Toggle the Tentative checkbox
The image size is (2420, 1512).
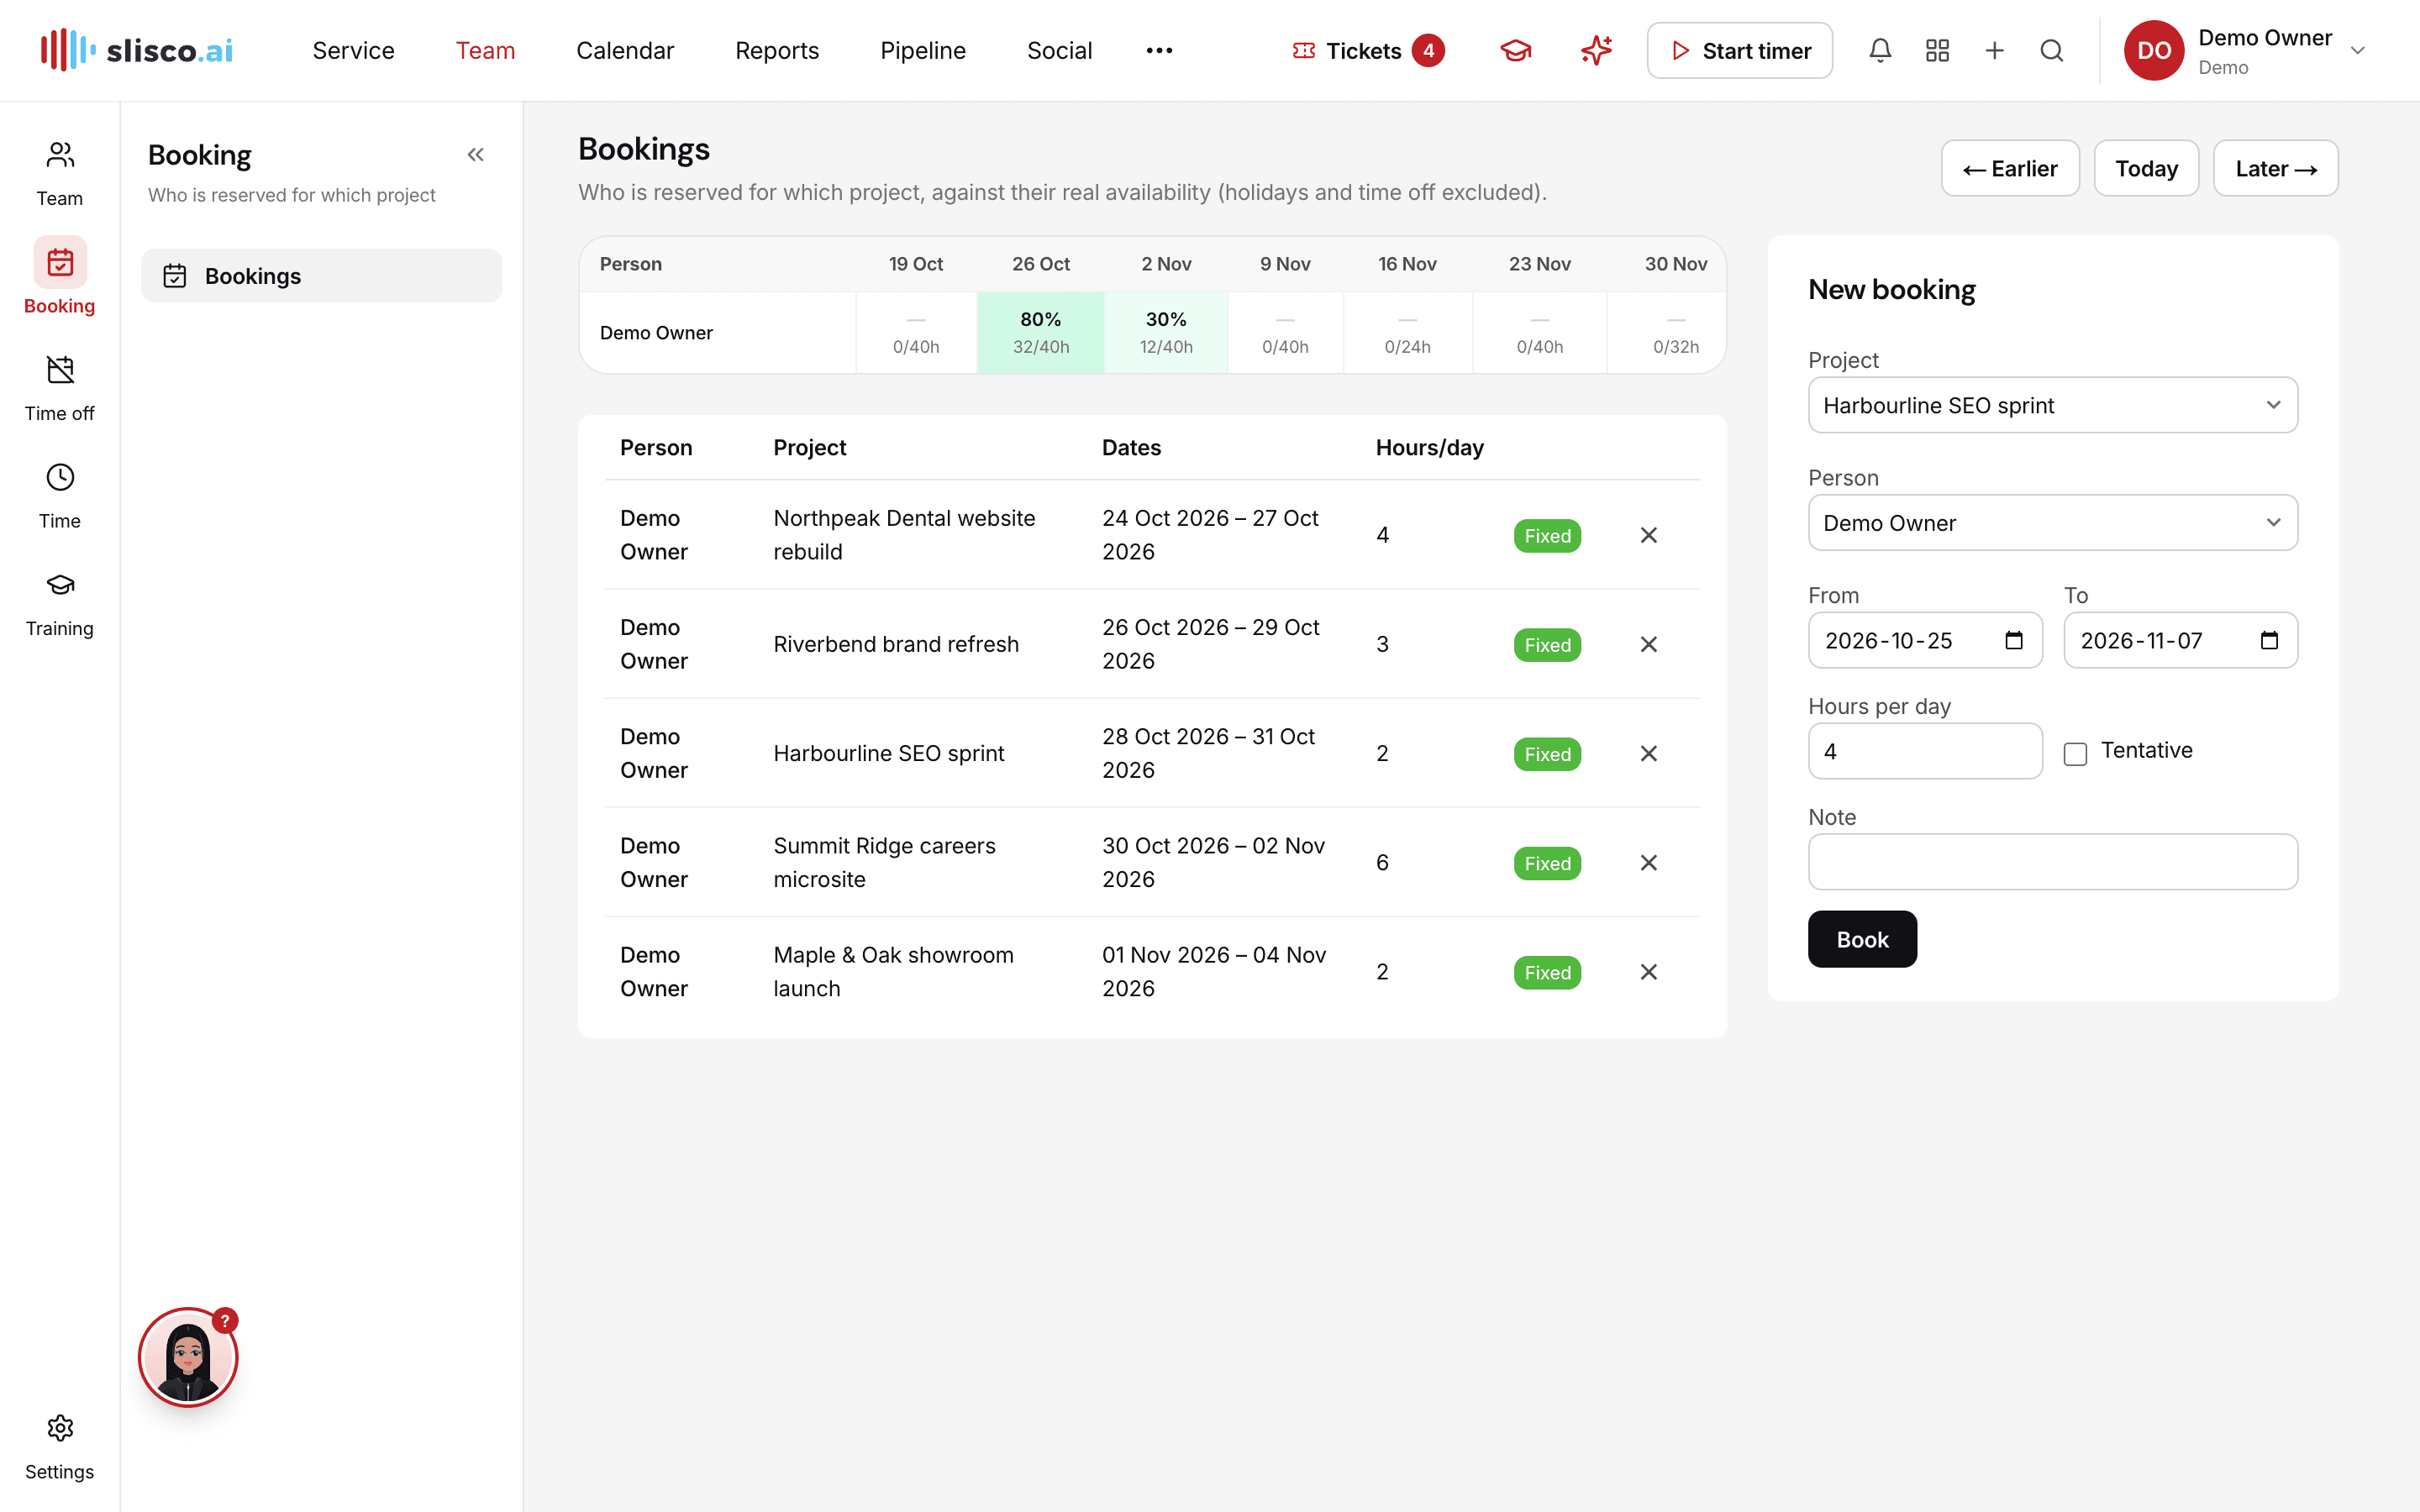tap(2075, 754)
